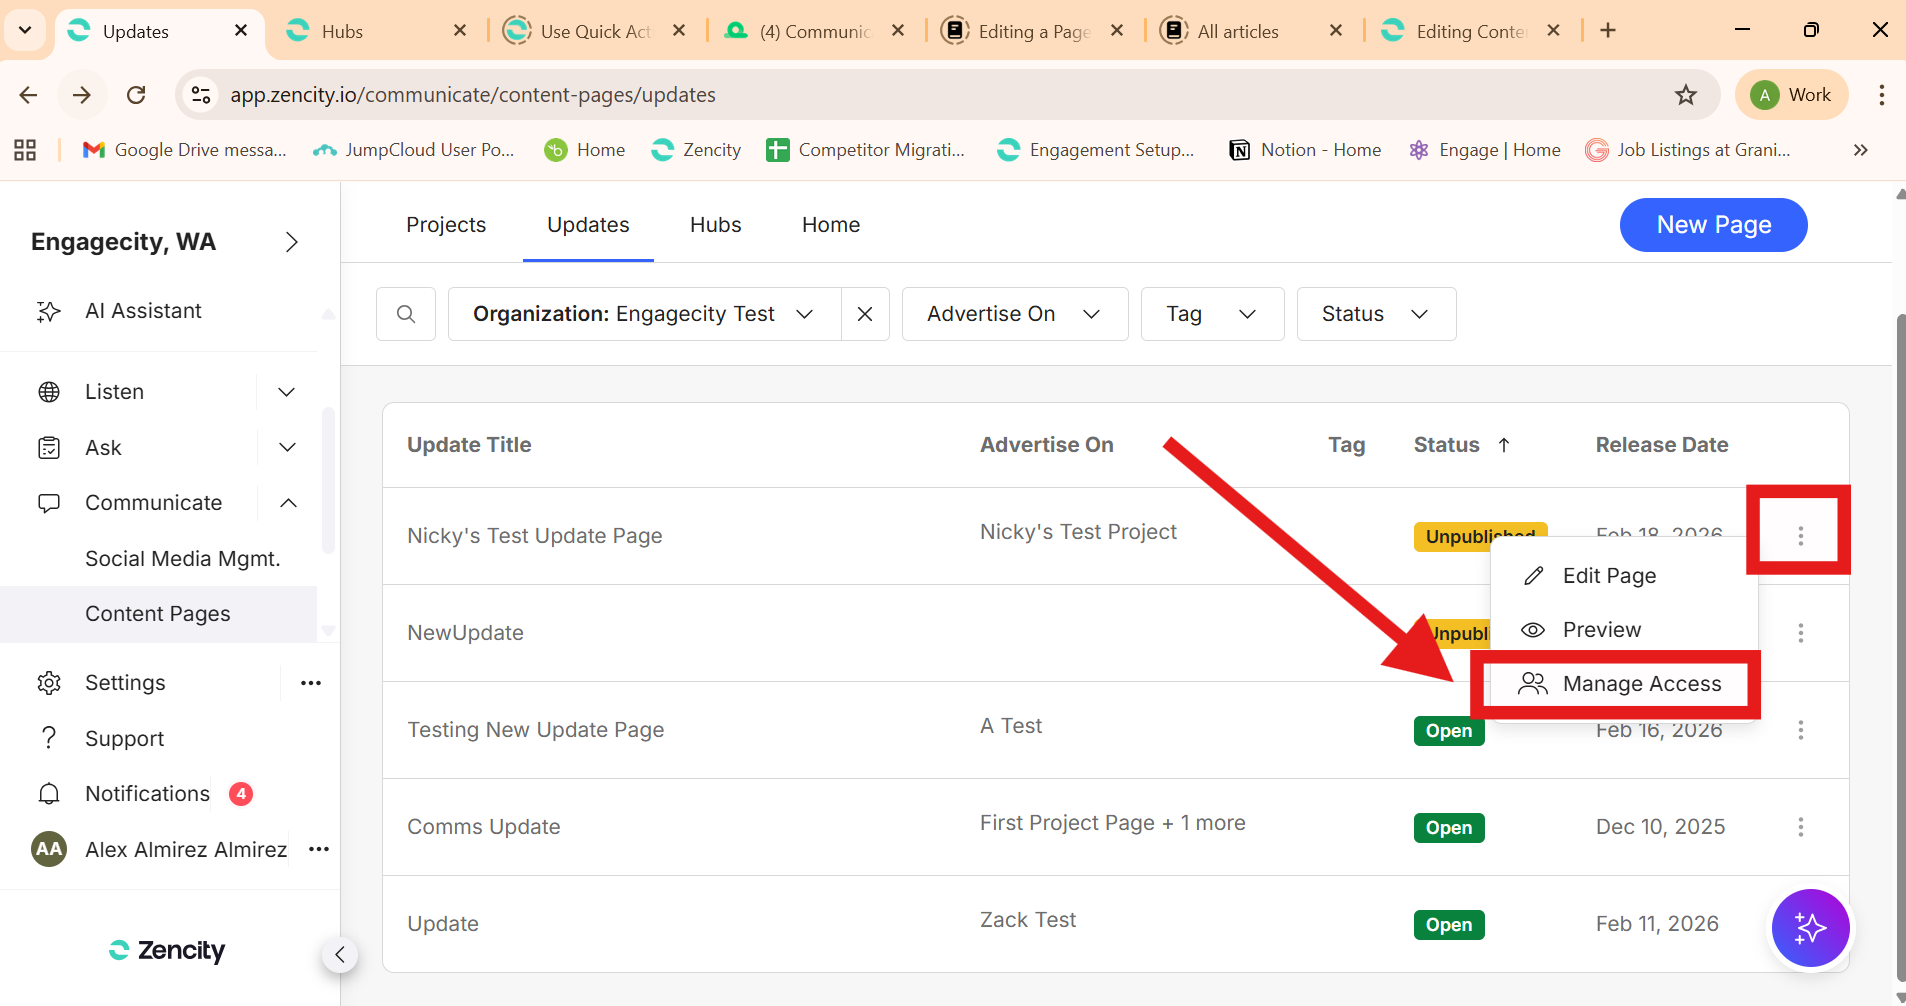Open the Status filter dropdown
The width and height of the screenshot is (1906, 1006).
(1375, 314)
